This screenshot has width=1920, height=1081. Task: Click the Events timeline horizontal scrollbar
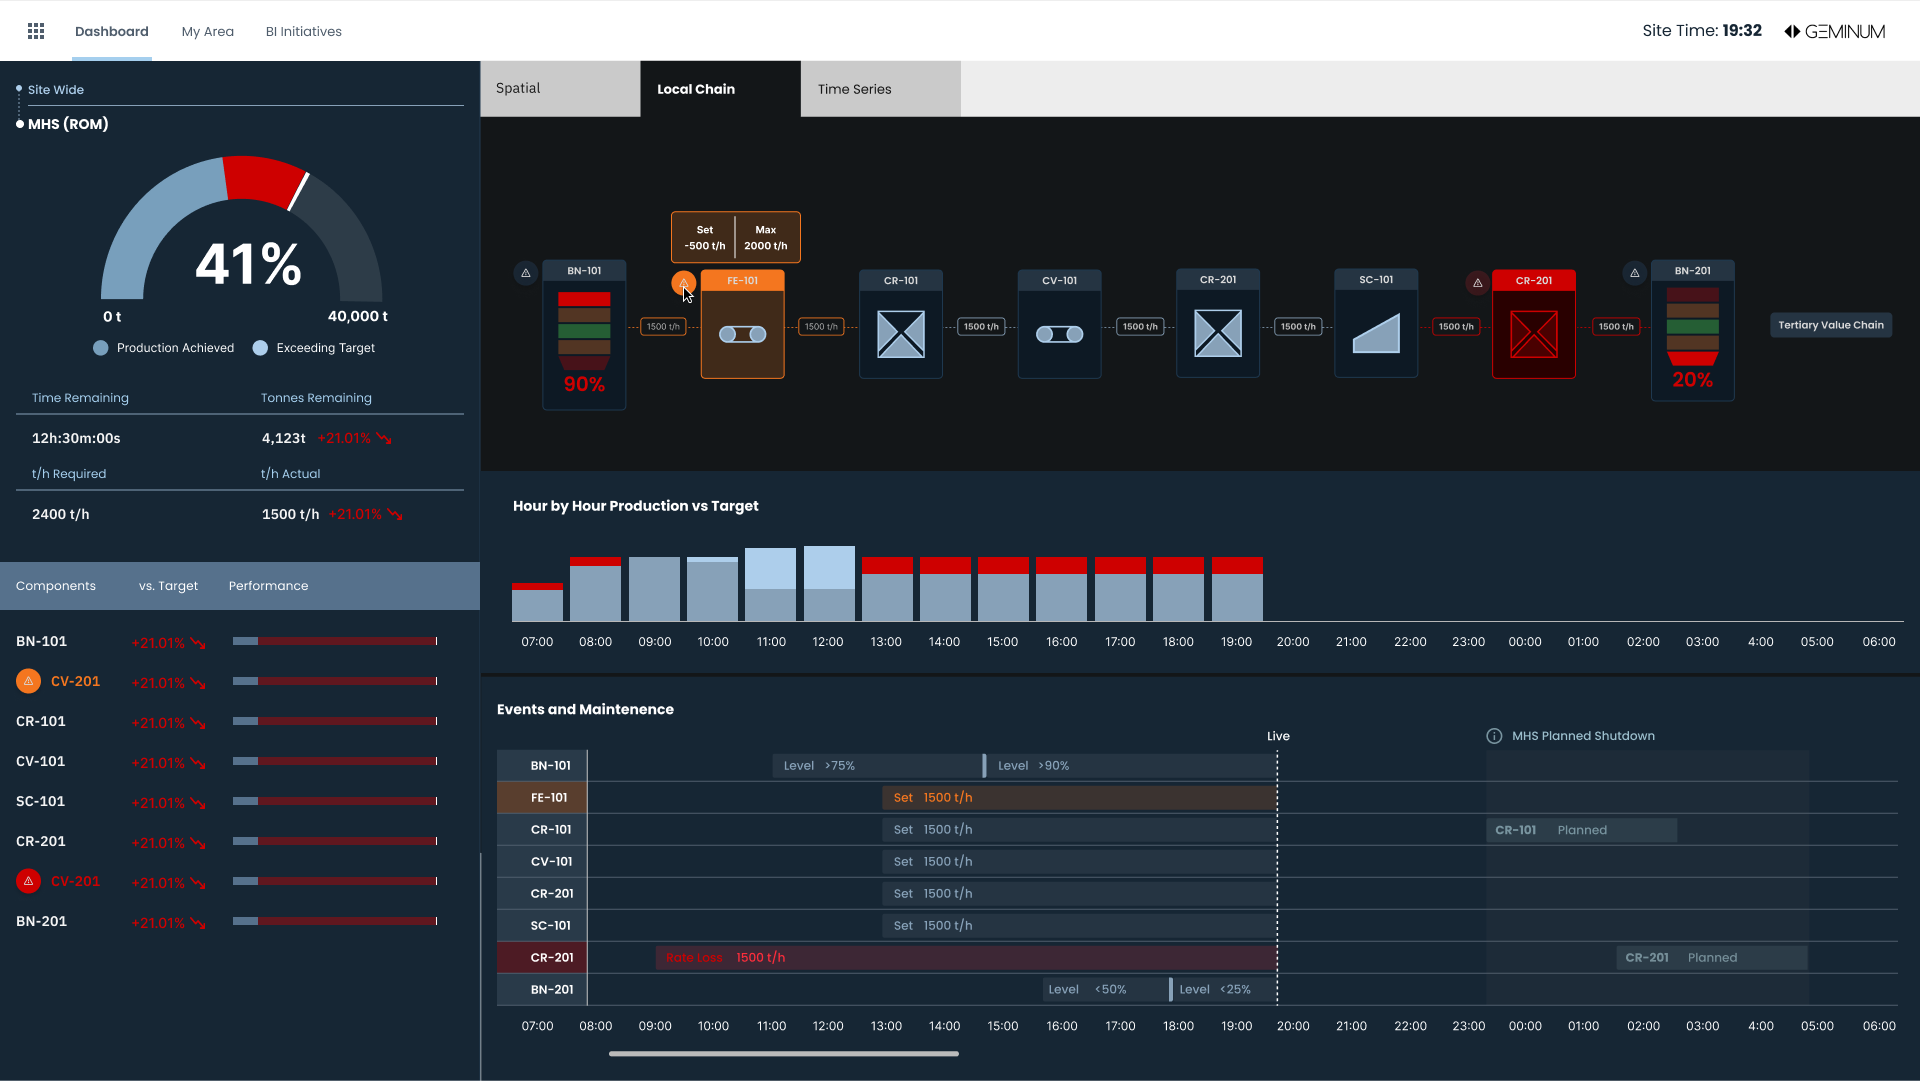click(783, 1053)
